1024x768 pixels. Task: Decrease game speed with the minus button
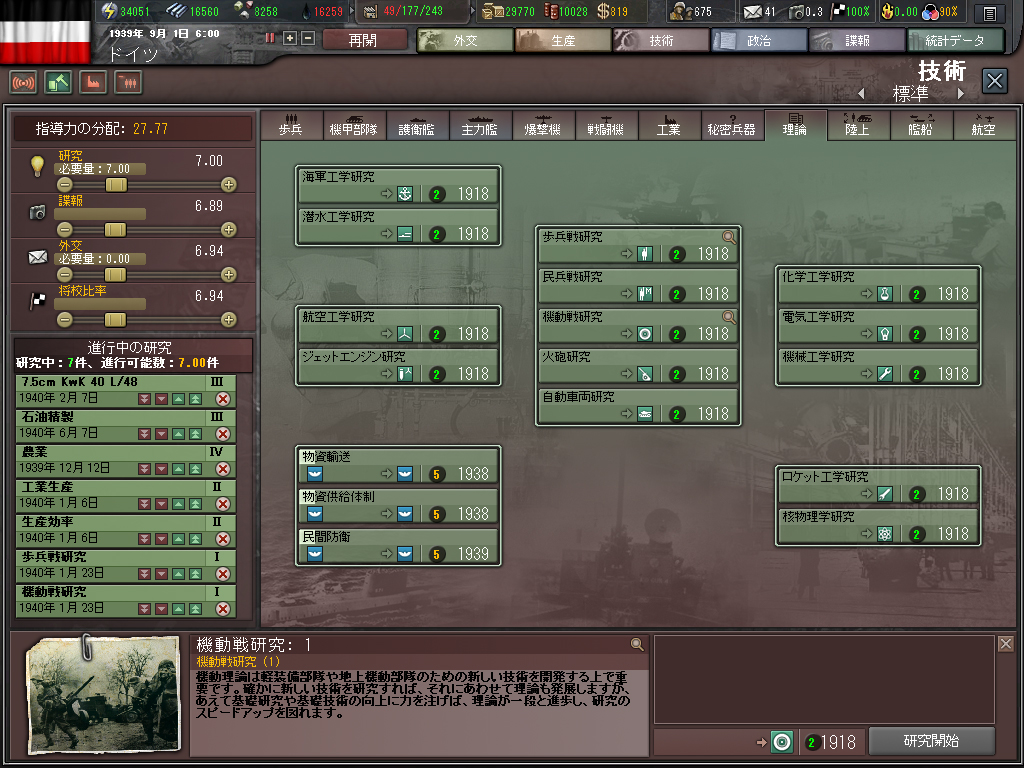pos(308,38)
